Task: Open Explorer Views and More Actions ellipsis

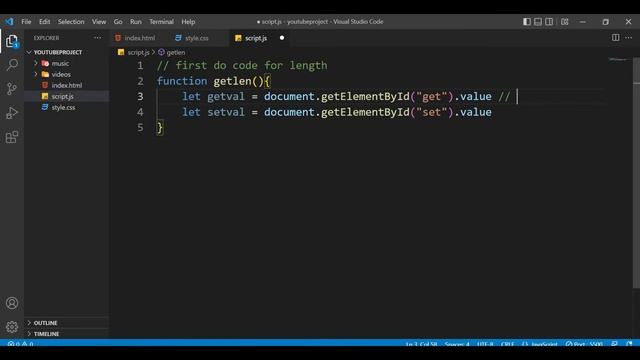Action: (97, 38)
